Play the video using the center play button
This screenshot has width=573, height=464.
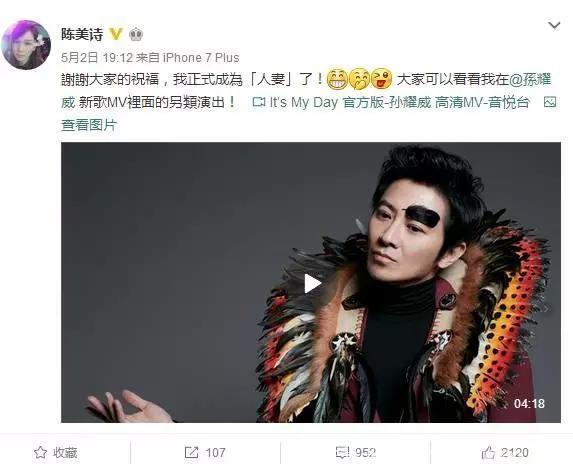click(311, 283)
